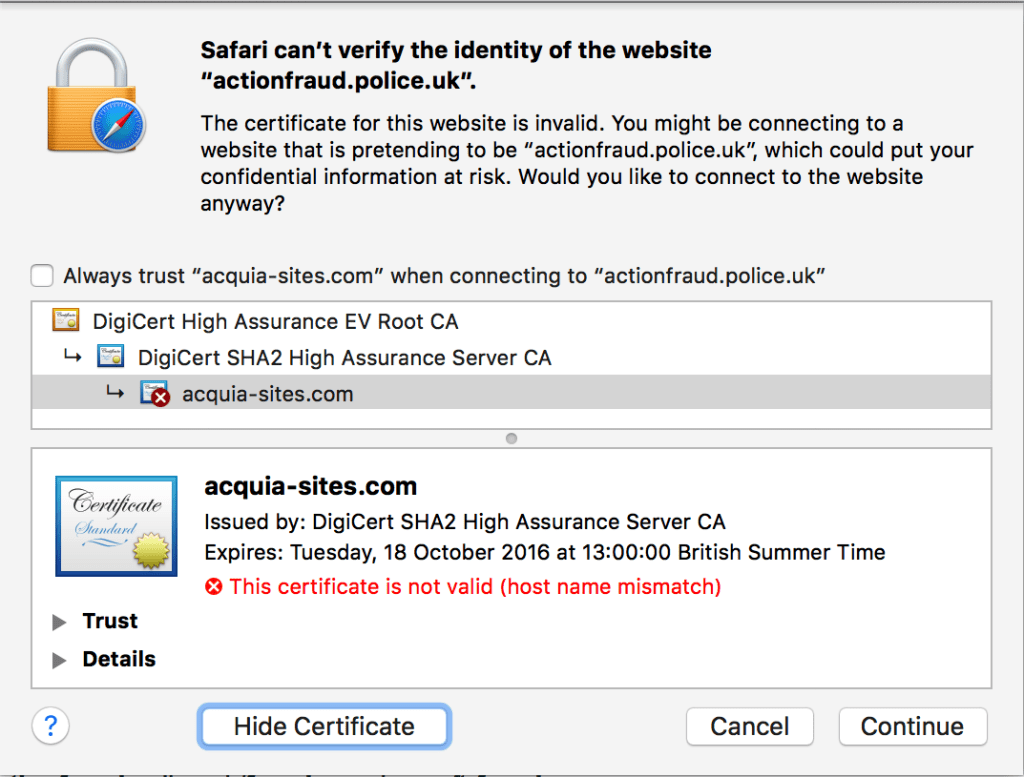Viewport: 1024px width, 777px height.
Task: Click the acquia-sites.com certificate heading
Action: (310, 487)
